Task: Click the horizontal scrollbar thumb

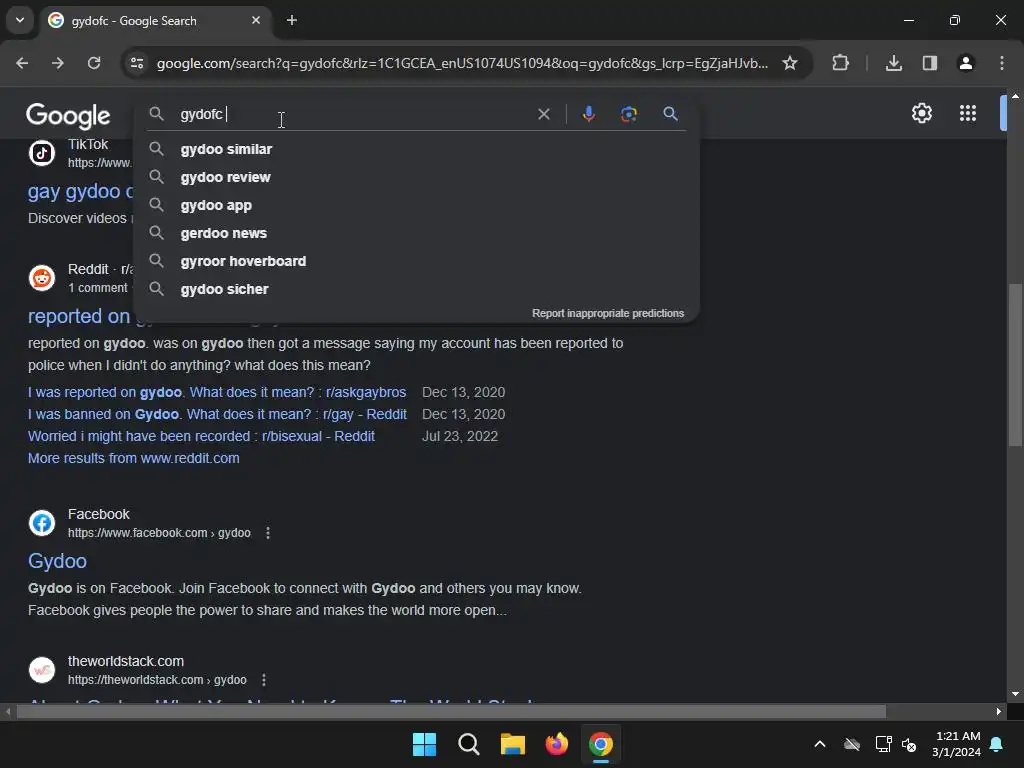Action: click(x=451, y=711)
